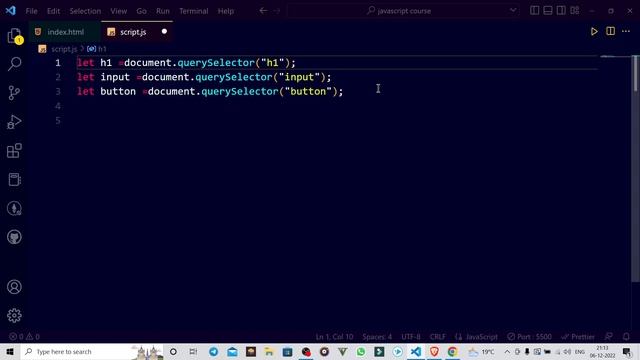Click line number 5 in the gutter

[58, 120]
